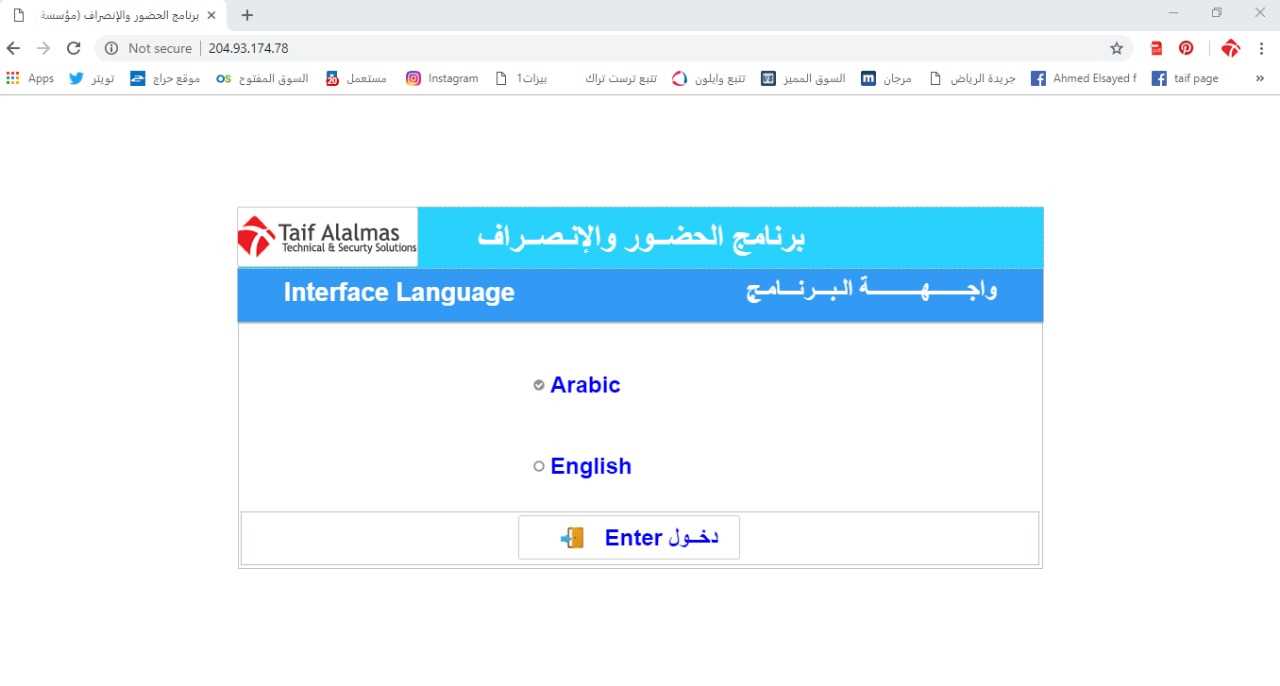Click the واجهة البرنامج heading text

(x=871, y=291)
